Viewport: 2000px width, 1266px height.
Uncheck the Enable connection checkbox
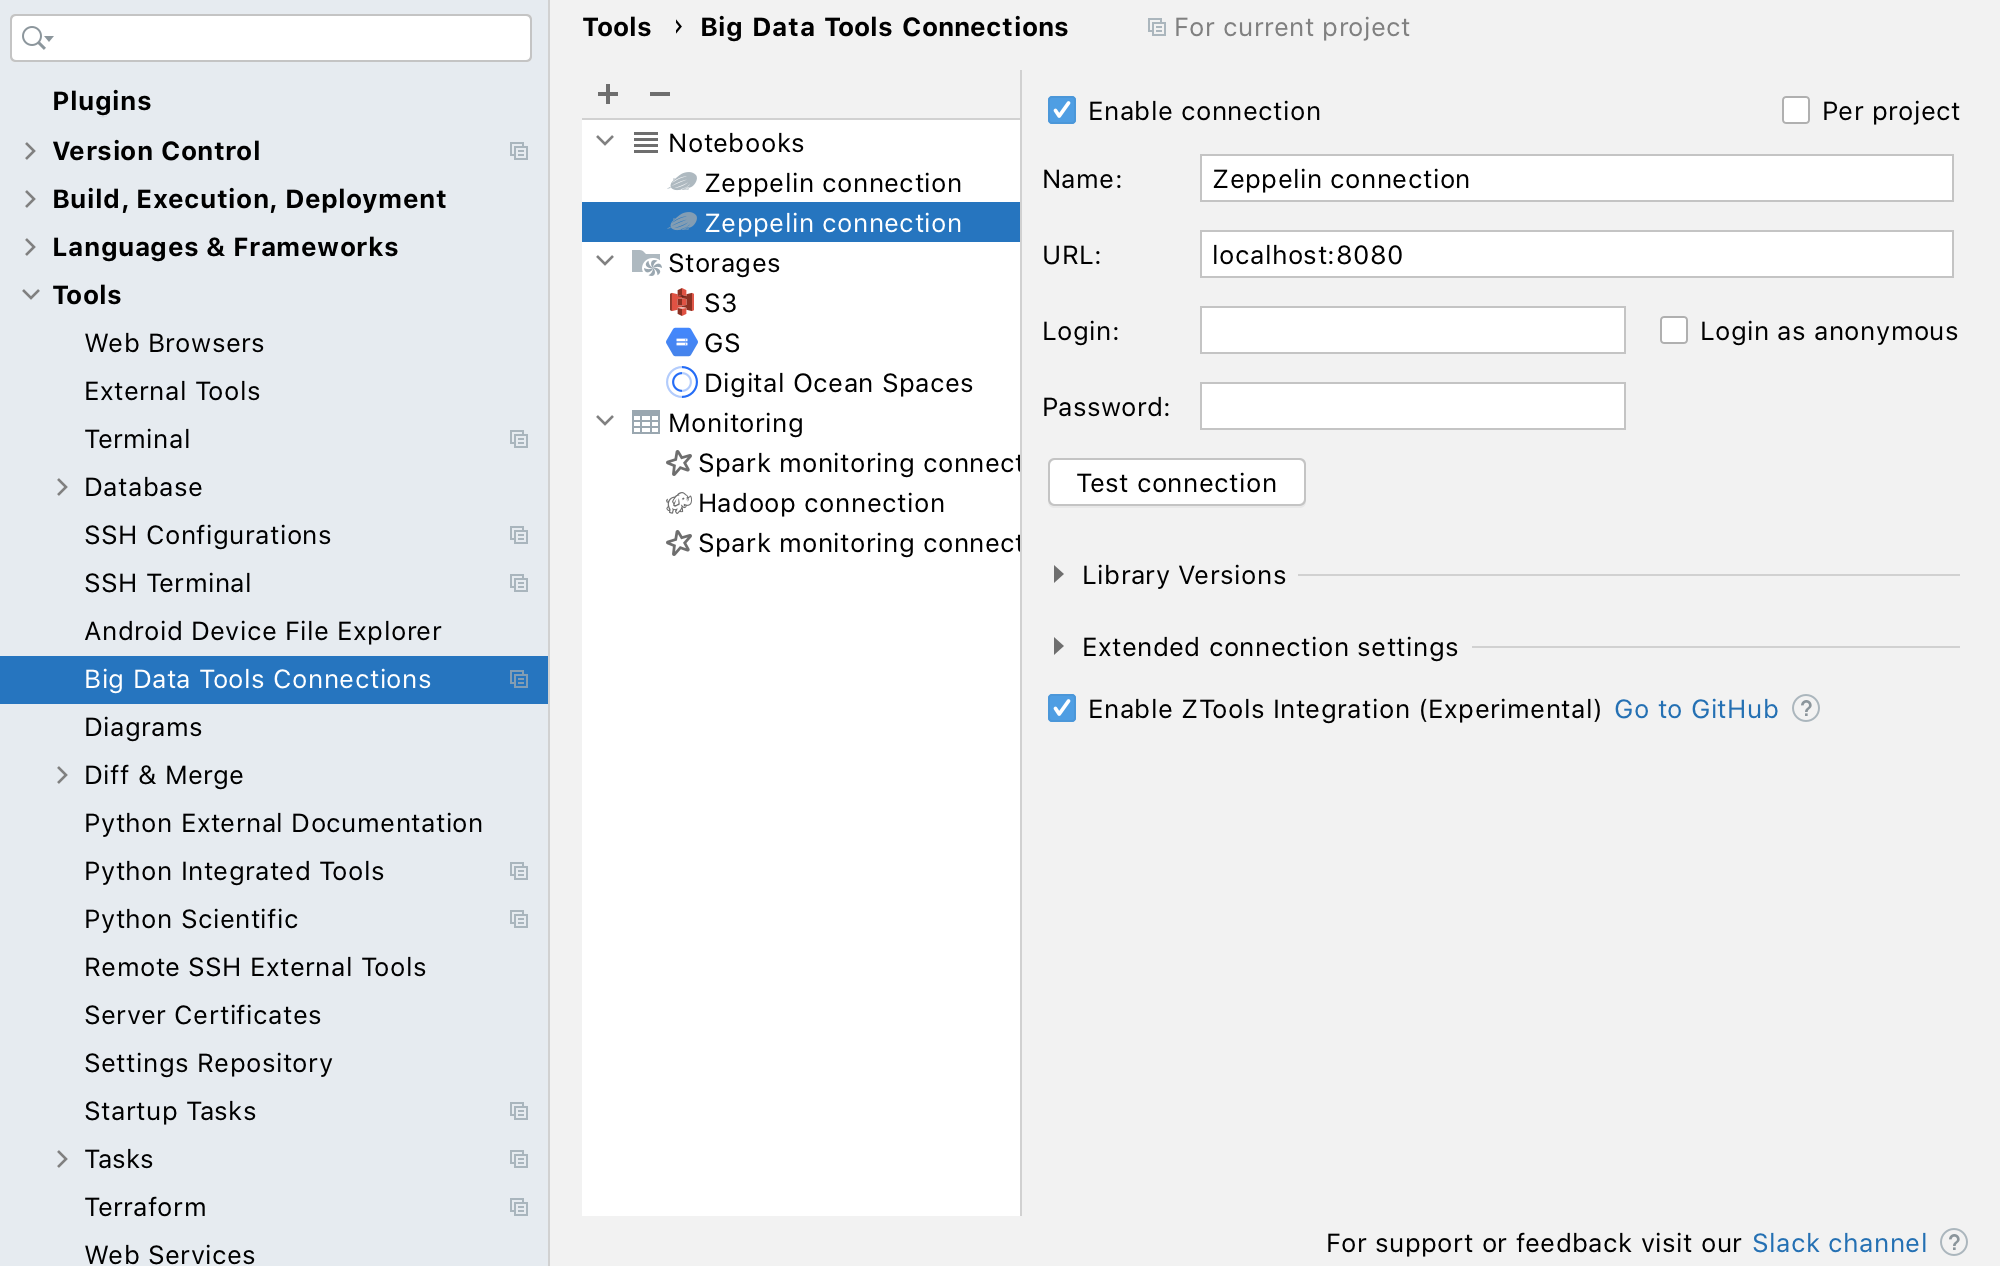click(x=1062, y=110)
